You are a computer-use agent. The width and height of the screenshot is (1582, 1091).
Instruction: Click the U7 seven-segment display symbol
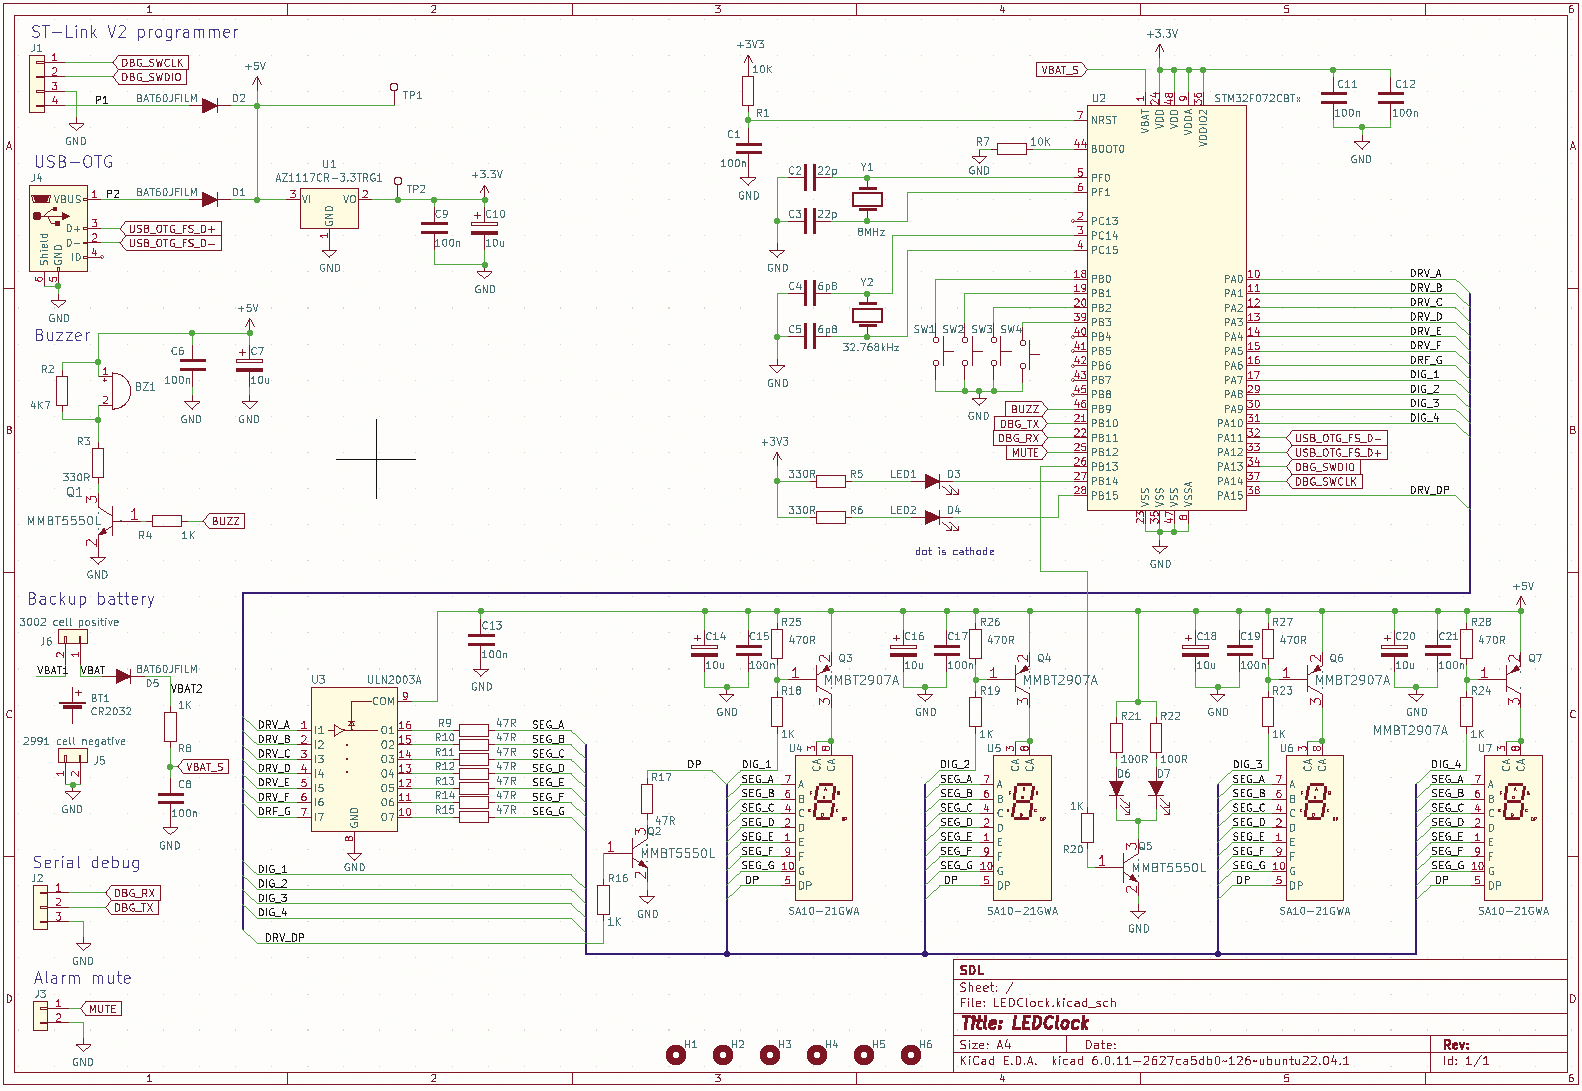click(x=1514, y=827)
